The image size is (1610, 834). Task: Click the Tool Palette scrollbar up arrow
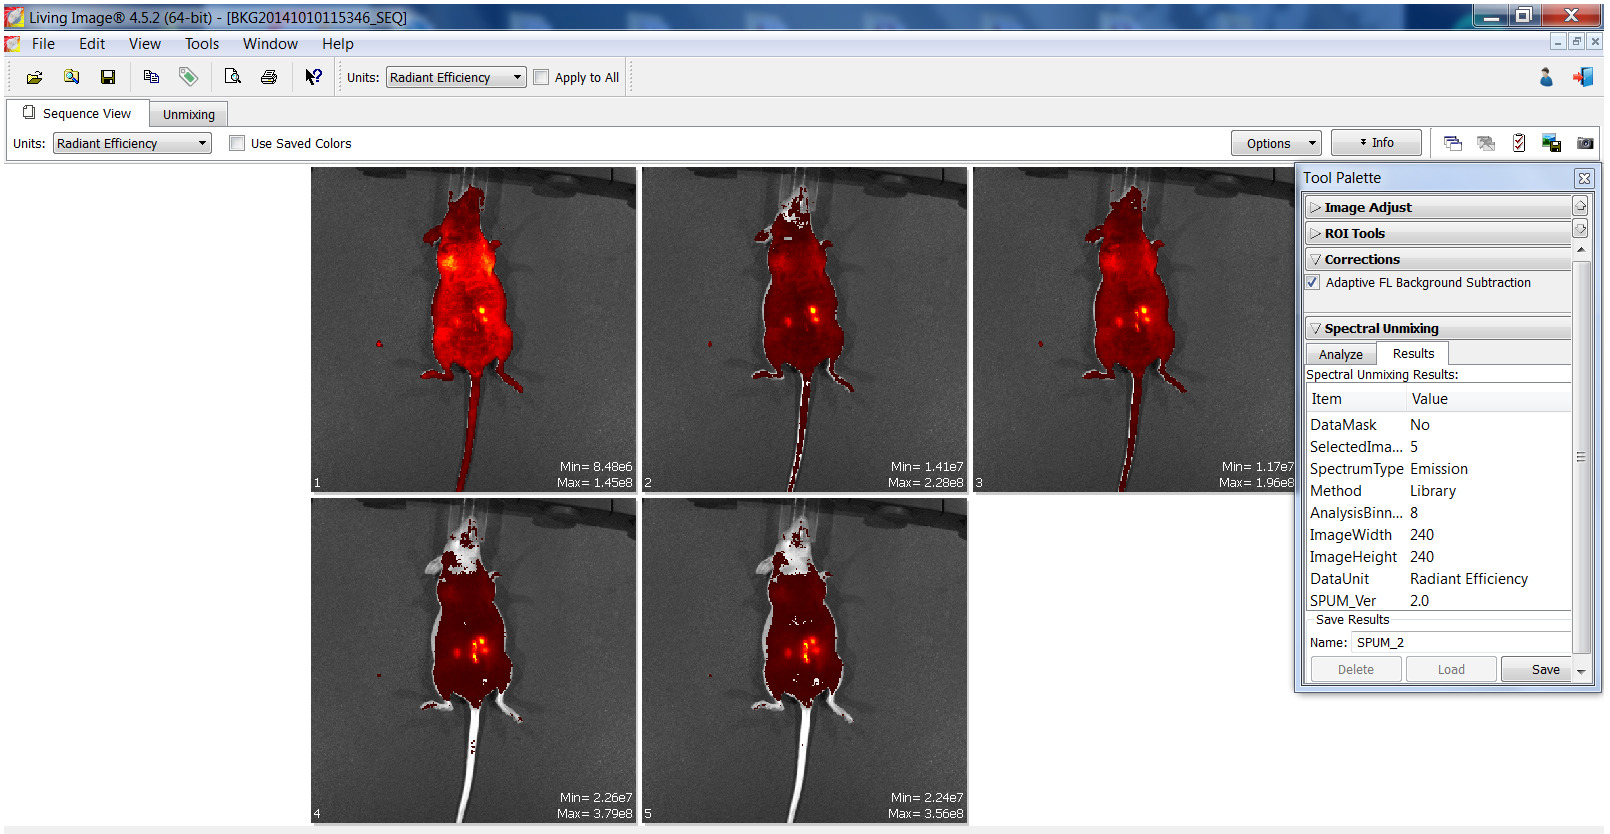click(1581, 250)
